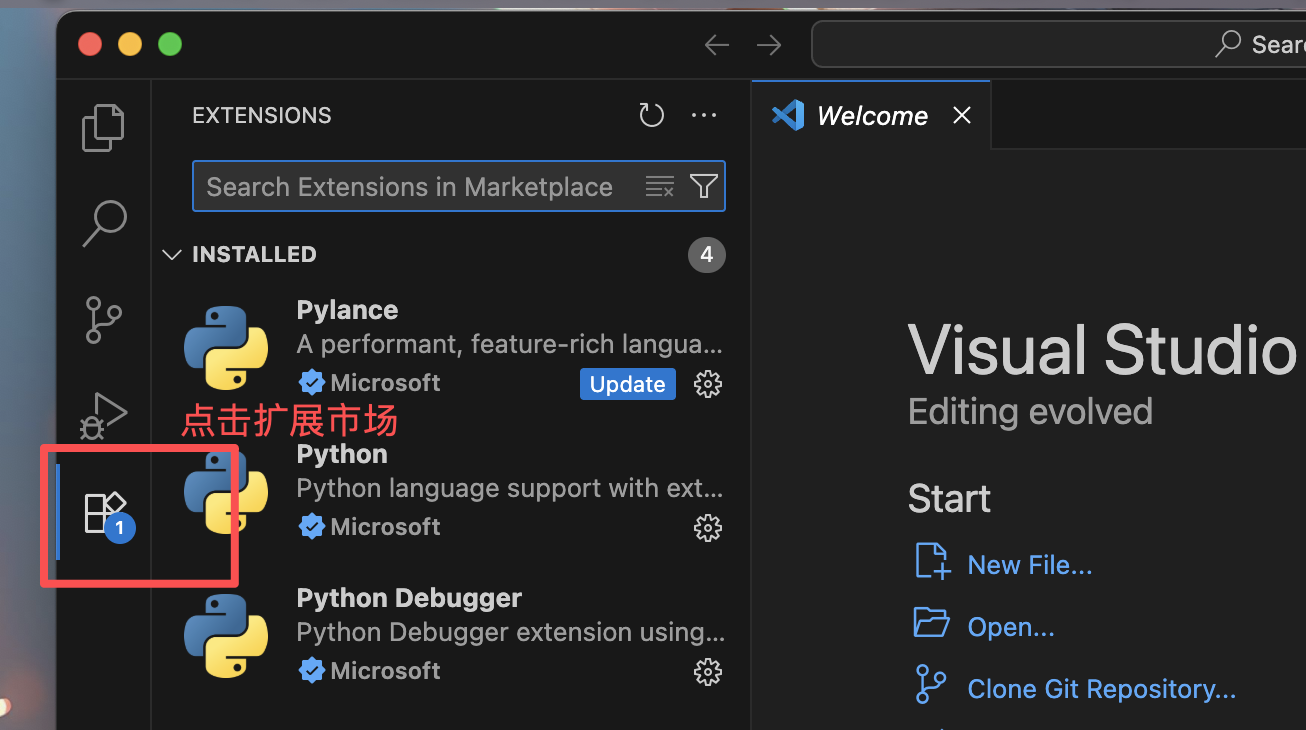Screen dimensions: 1306x730
Task: Open the Explorer view in activity bar
Action: [103, 128]
